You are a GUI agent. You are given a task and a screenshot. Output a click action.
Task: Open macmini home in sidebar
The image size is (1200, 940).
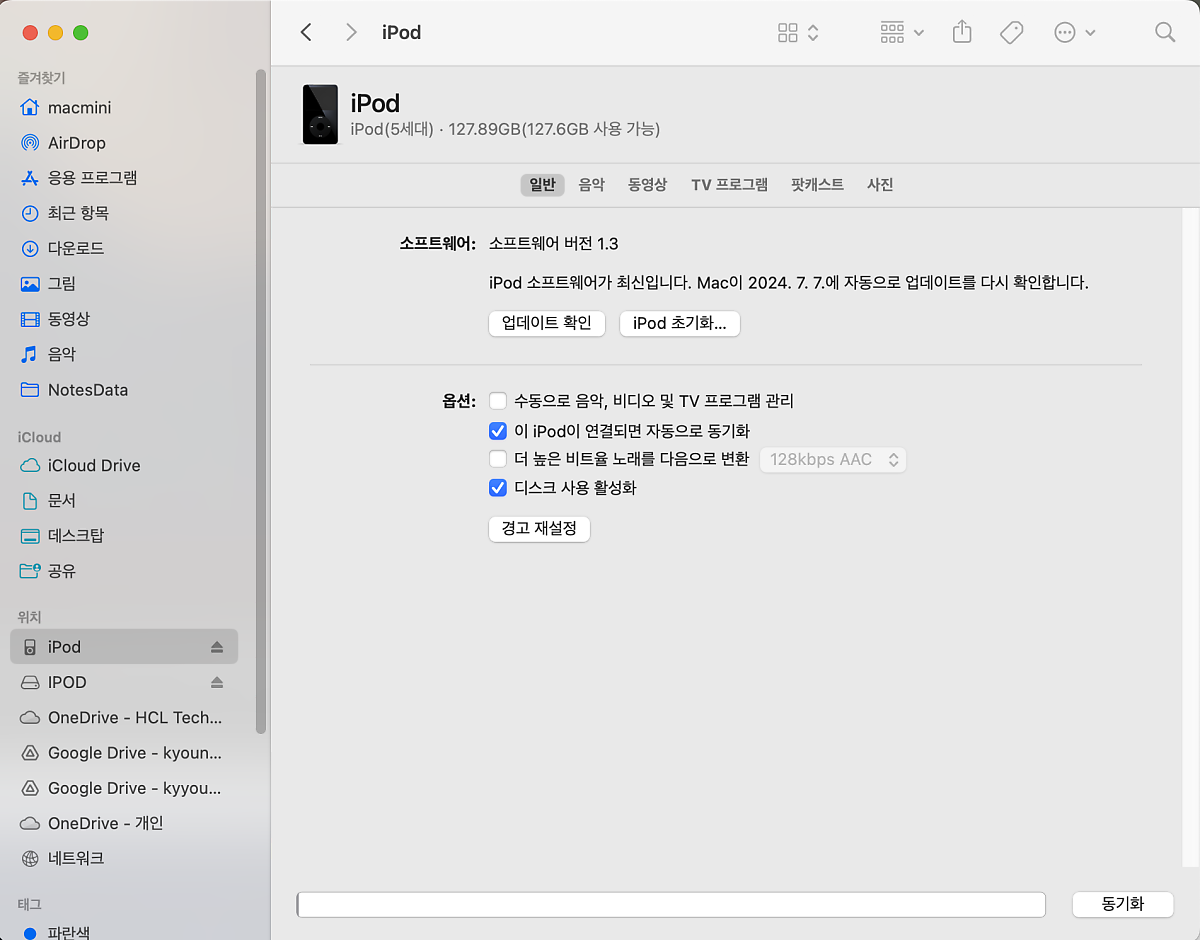124,108
